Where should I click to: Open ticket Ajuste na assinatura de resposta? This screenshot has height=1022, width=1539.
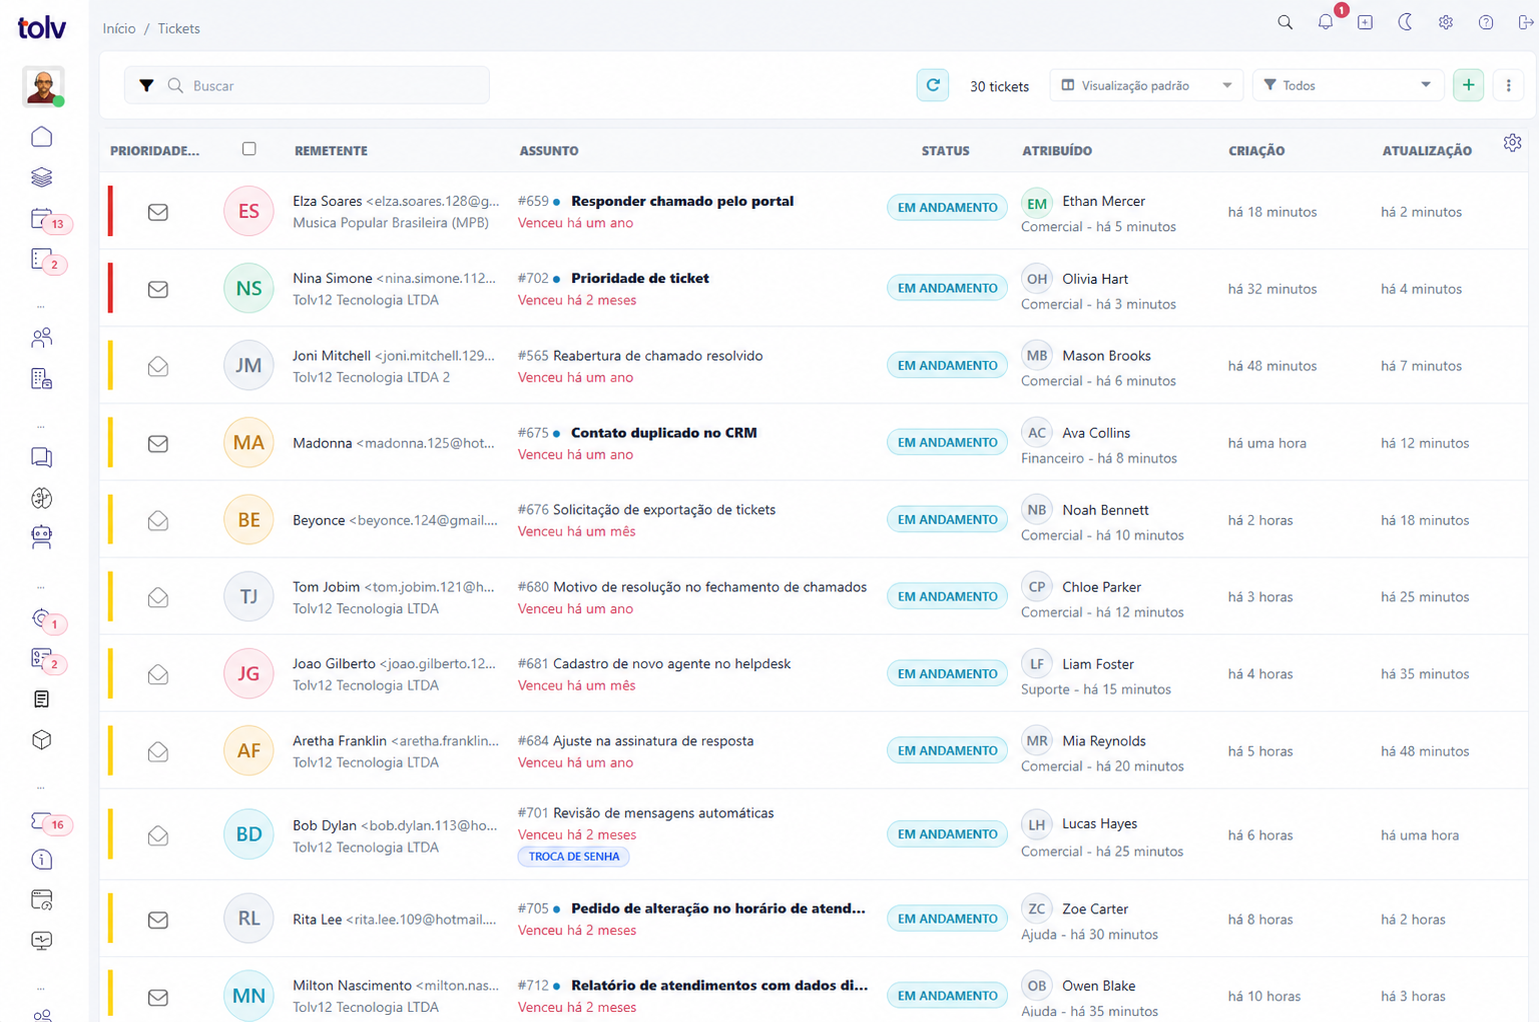click(653, 741)
